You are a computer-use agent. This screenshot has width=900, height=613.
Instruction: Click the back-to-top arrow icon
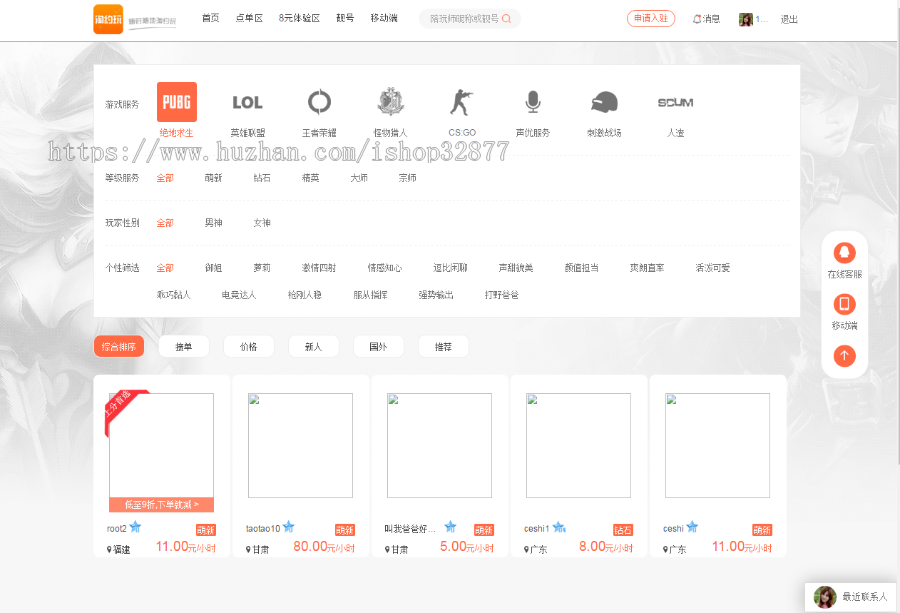[844, 355]
